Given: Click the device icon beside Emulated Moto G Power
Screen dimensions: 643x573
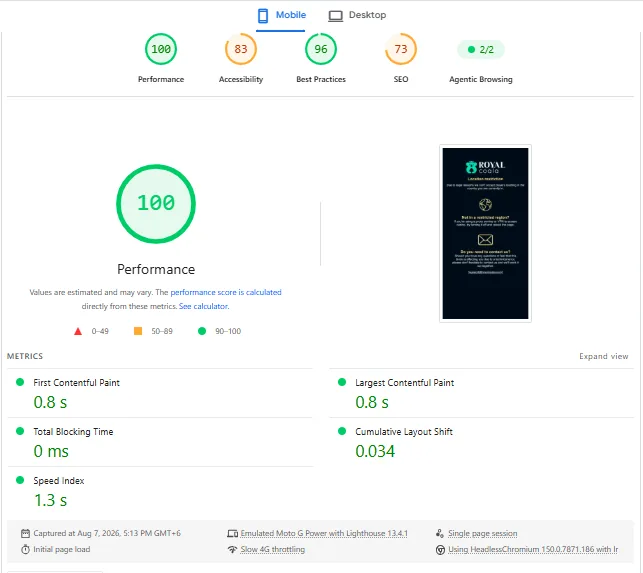Looking at the screenshot, I should (x=233, y=534).
